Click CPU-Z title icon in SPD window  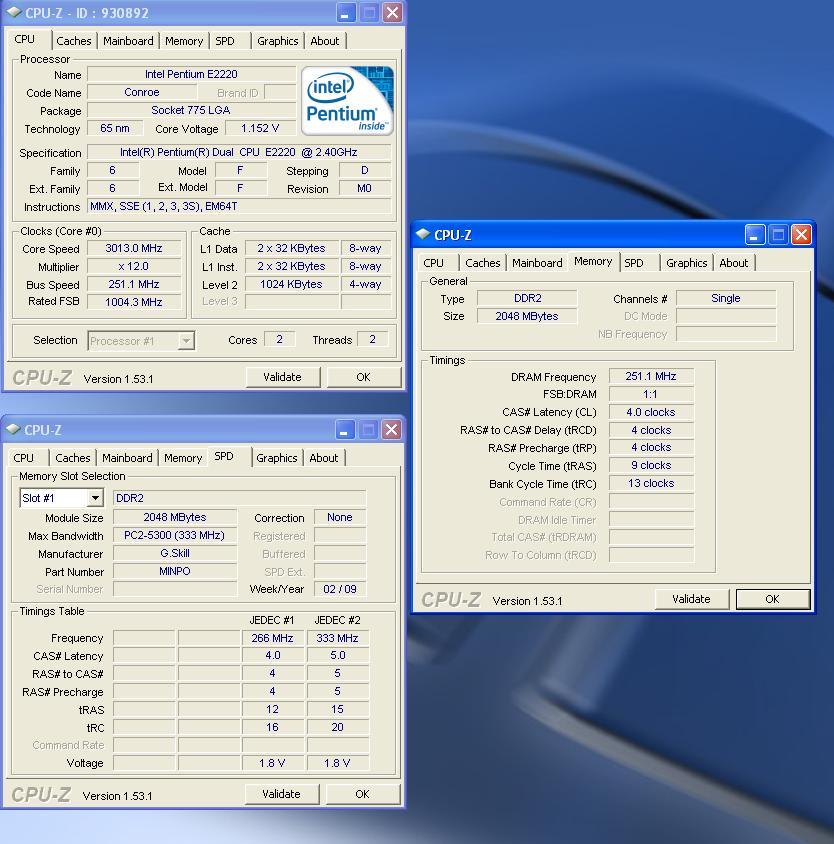click(x=13, y=430)
